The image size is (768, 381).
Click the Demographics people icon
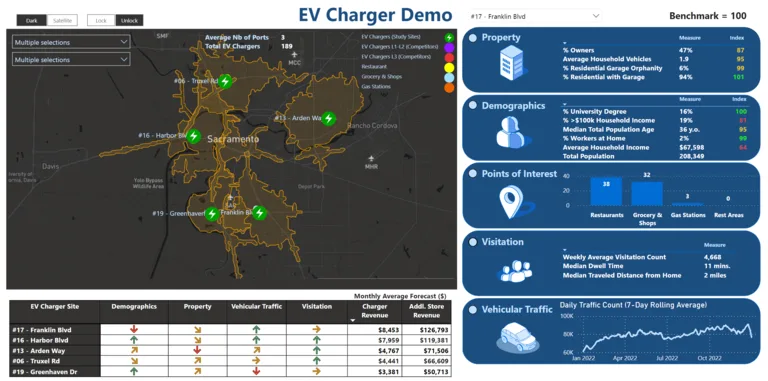511,132
